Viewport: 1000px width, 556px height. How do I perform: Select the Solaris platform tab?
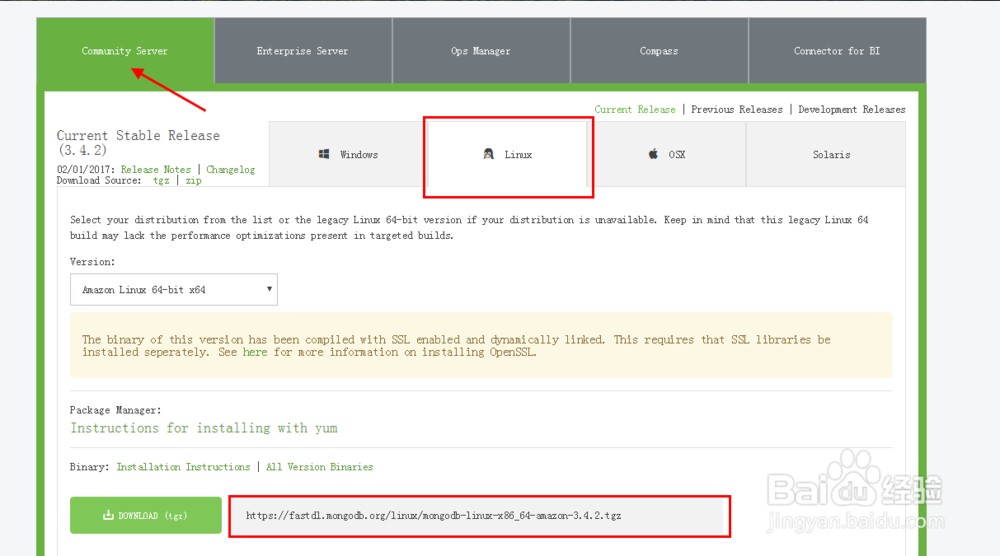[826, 154]
